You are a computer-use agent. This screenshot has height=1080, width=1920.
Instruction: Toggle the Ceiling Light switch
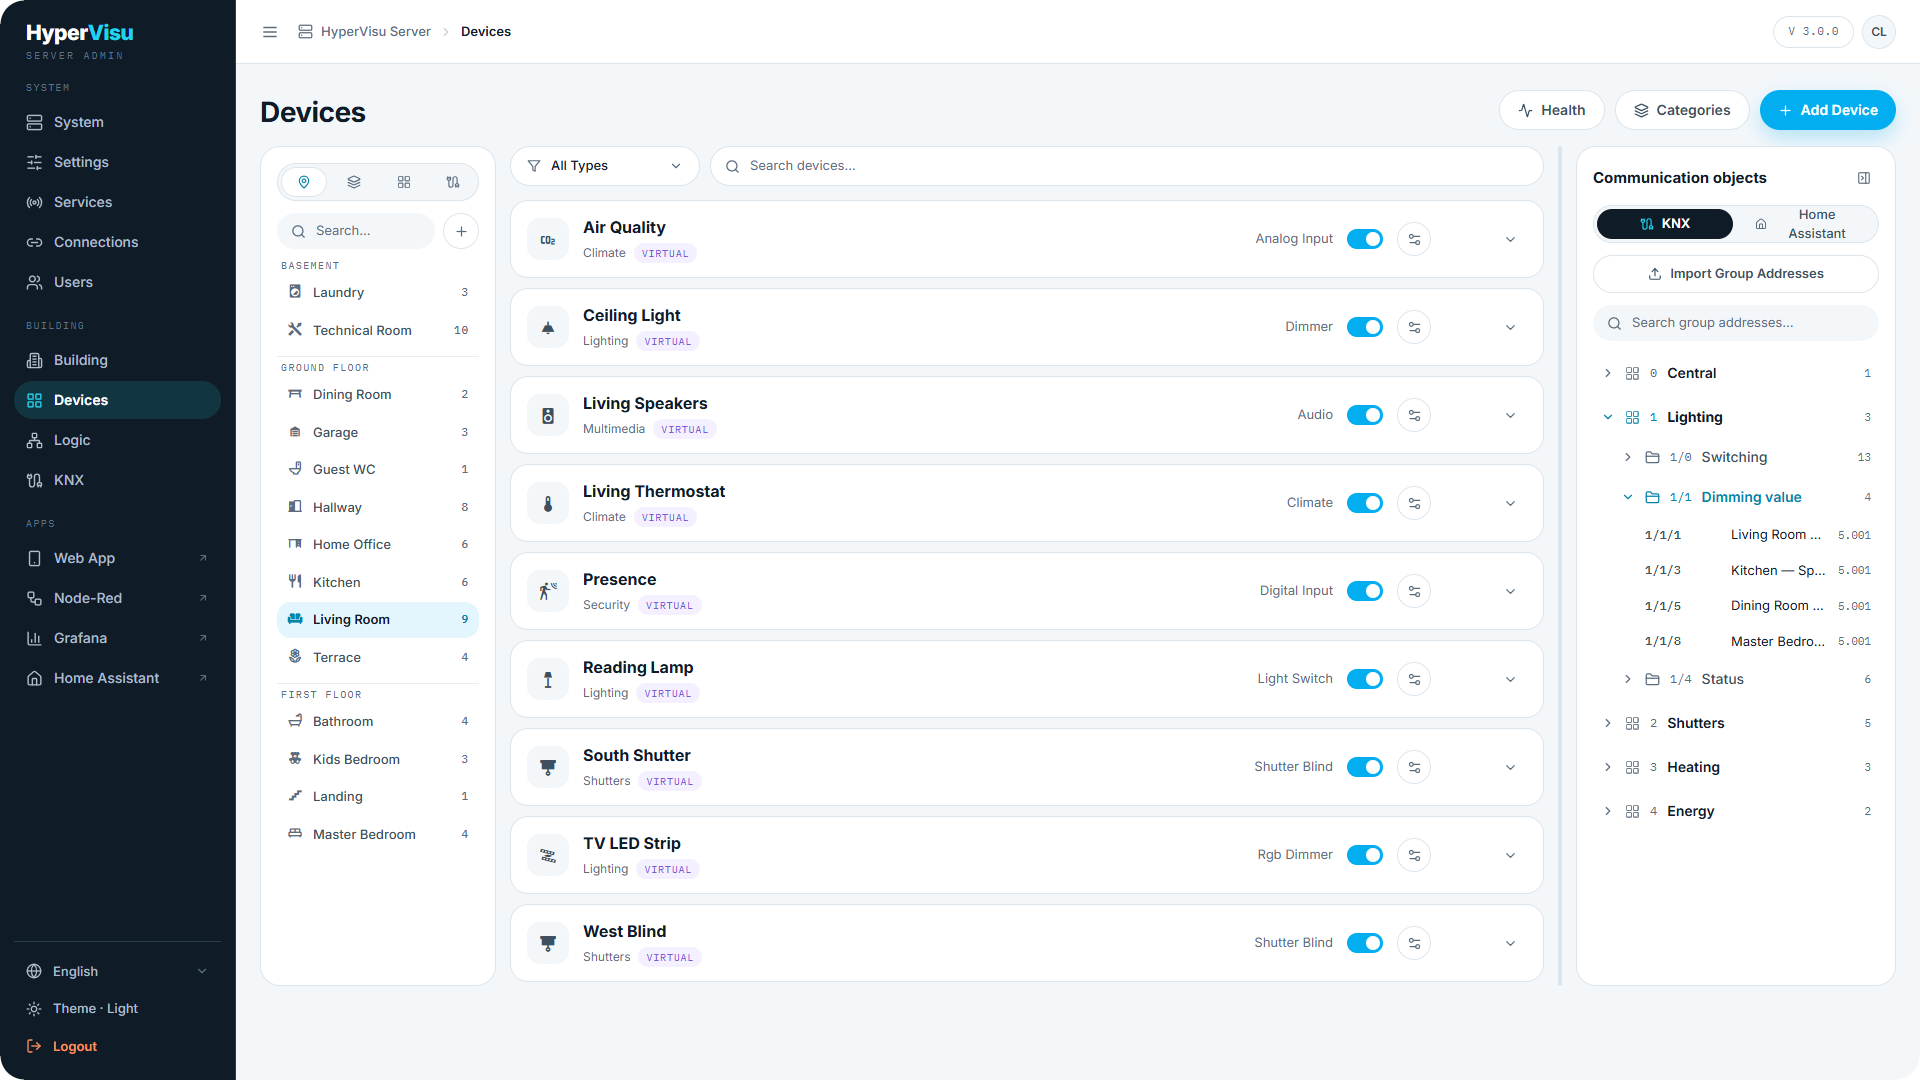[x=1365, y=327]
